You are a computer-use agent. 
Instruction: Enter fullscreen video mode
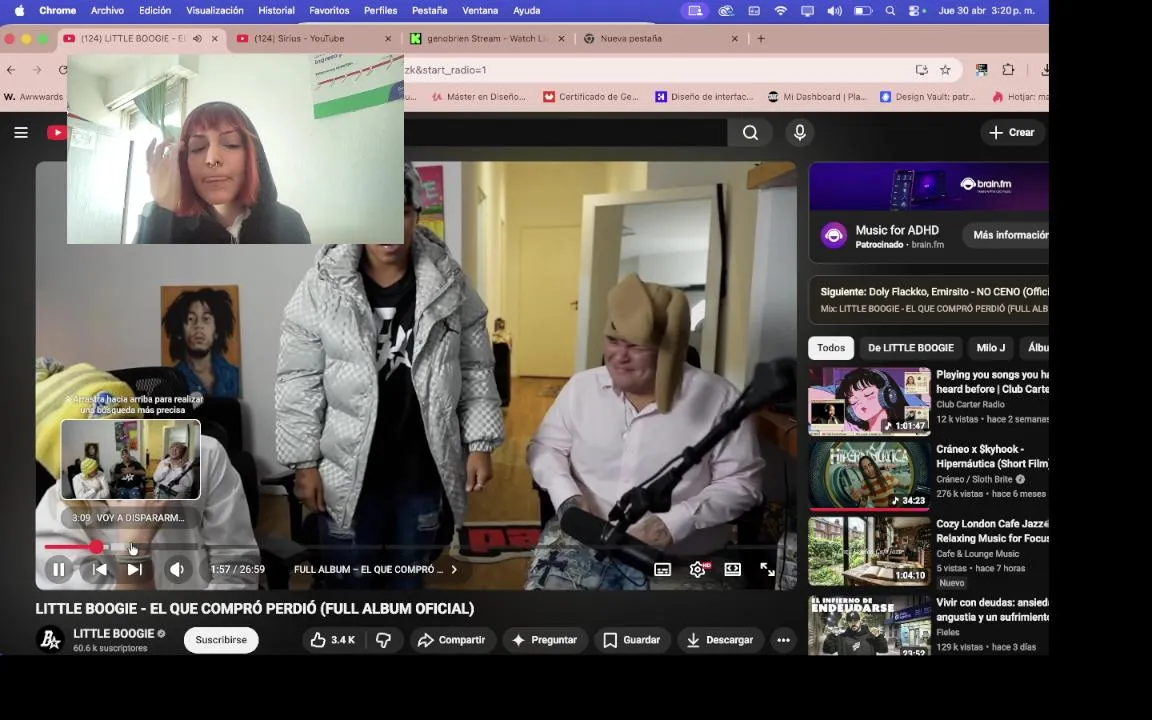point(767,569)
